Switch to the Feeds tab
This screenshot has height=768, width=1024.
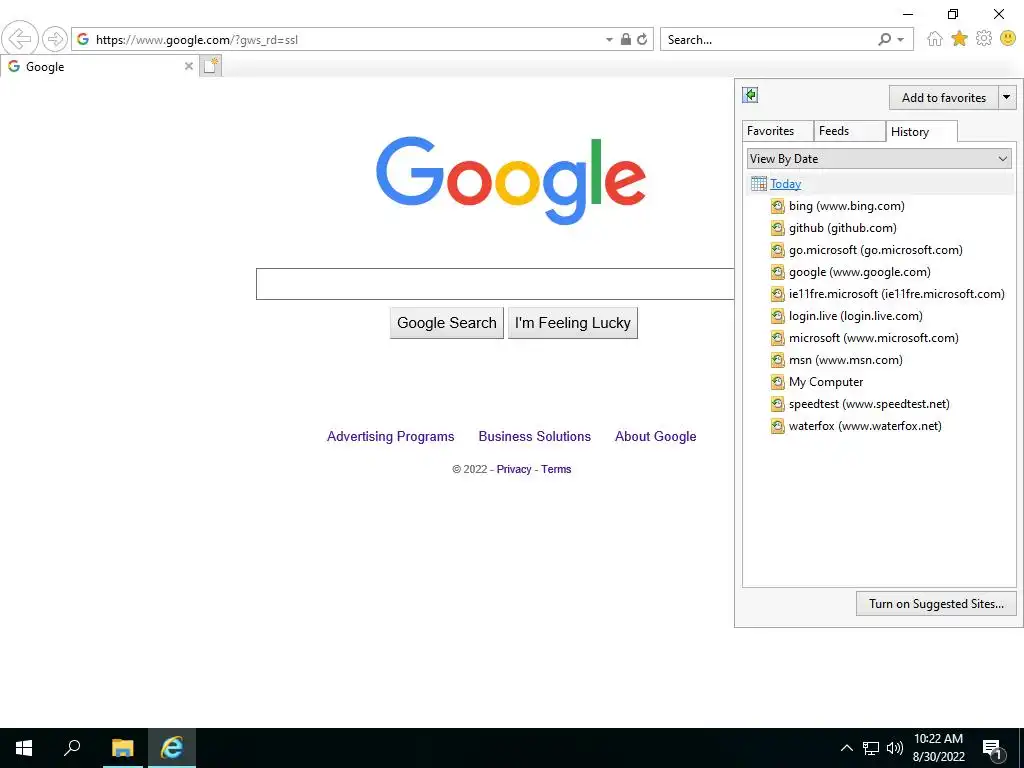click(849, 131)
